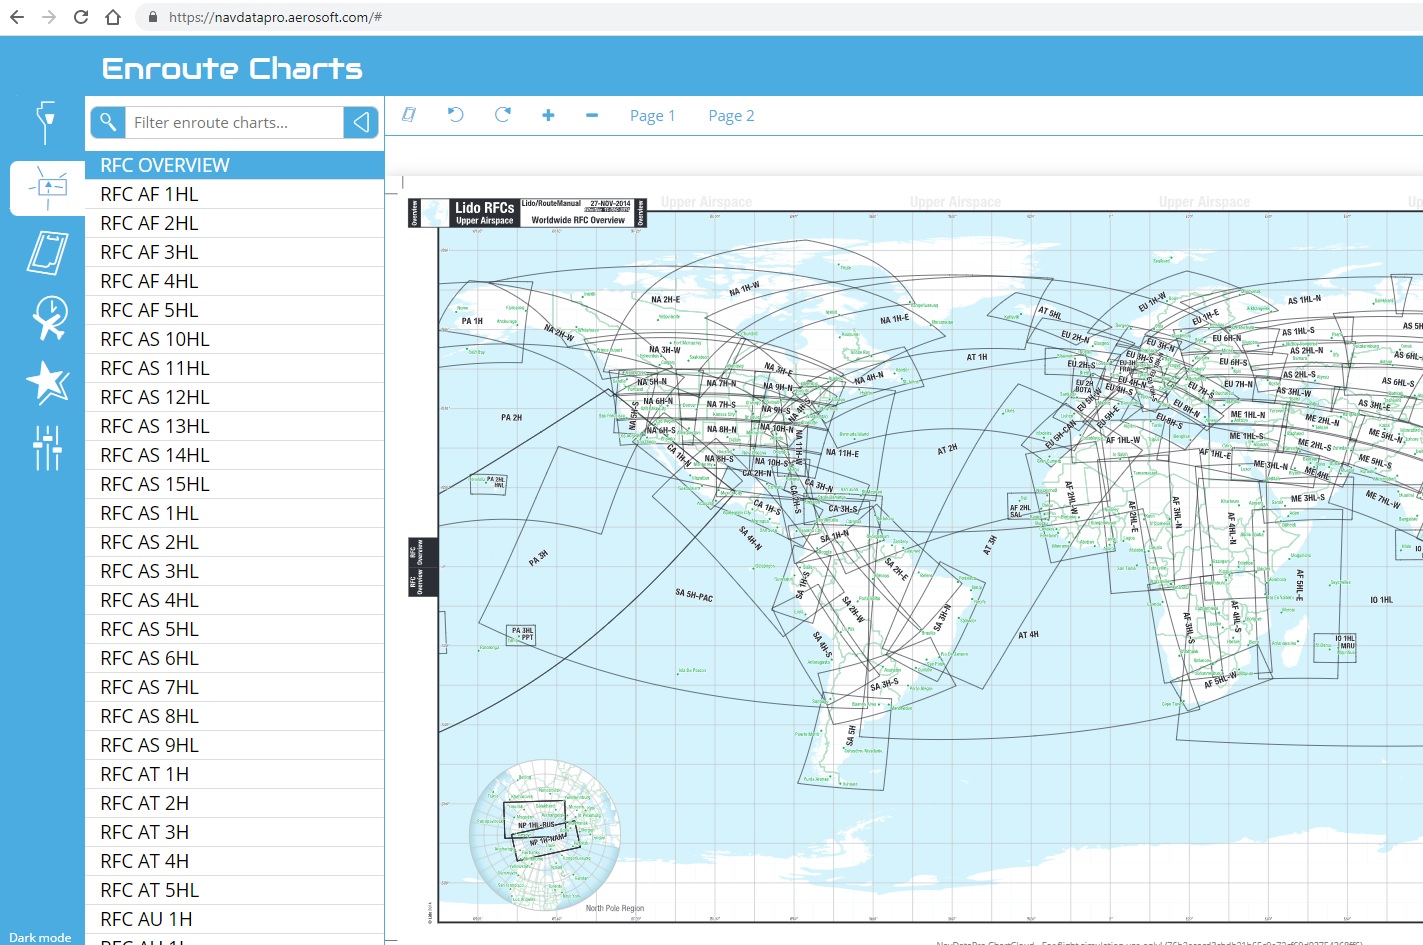Open the clipboard documents sidebar icon
This screenshot has width=1423, height=945.
pyautogui.click(x=47, y=252)
